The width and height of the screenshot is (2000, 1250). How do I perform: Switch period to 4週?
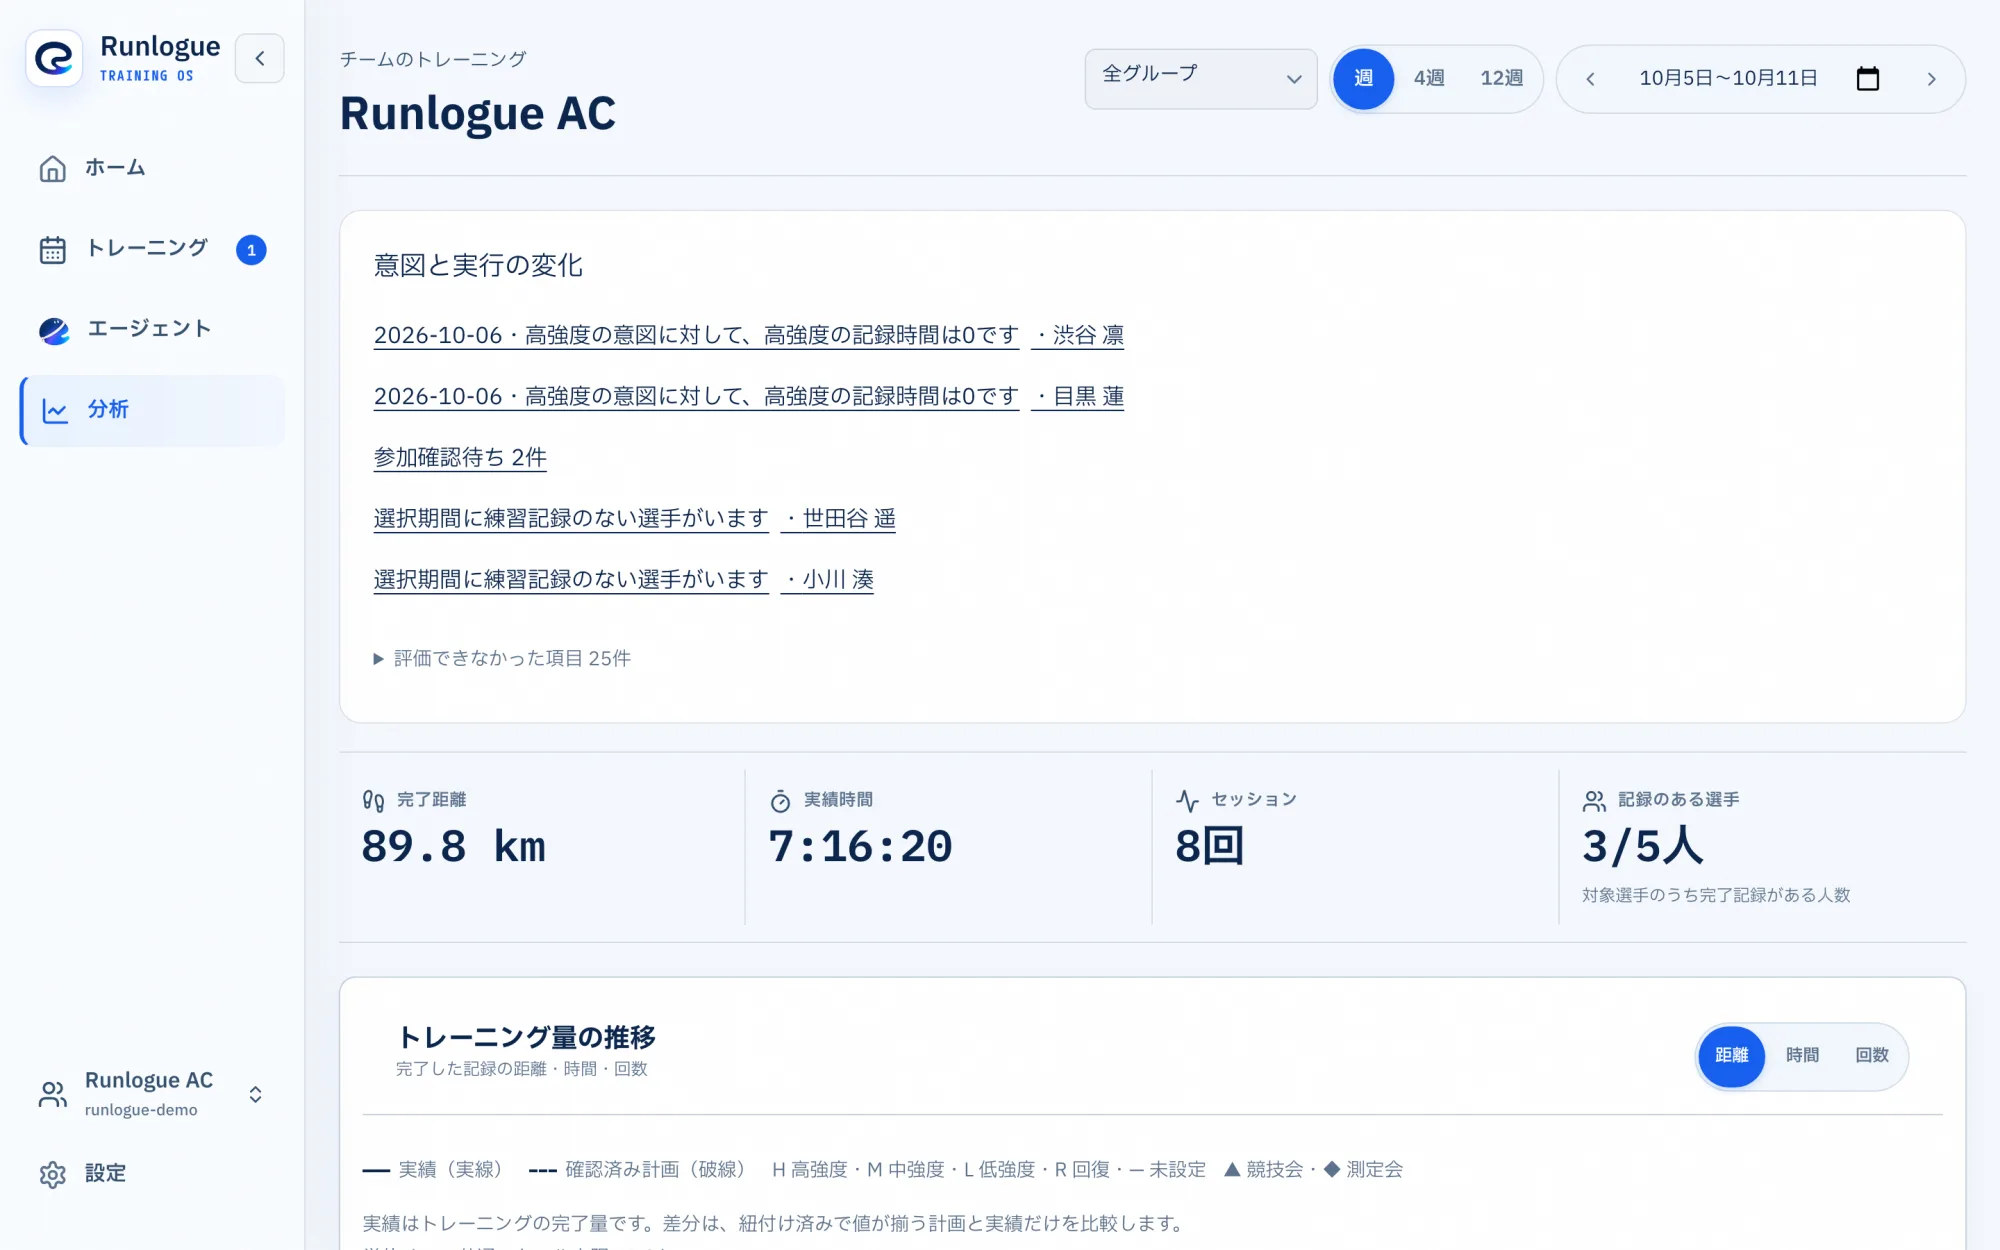click(x=1429, y=78)
